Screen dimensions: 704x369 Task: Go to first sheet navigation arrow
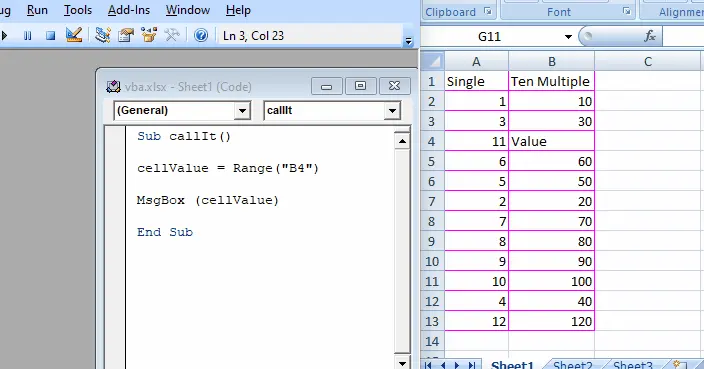pos(428,365)
